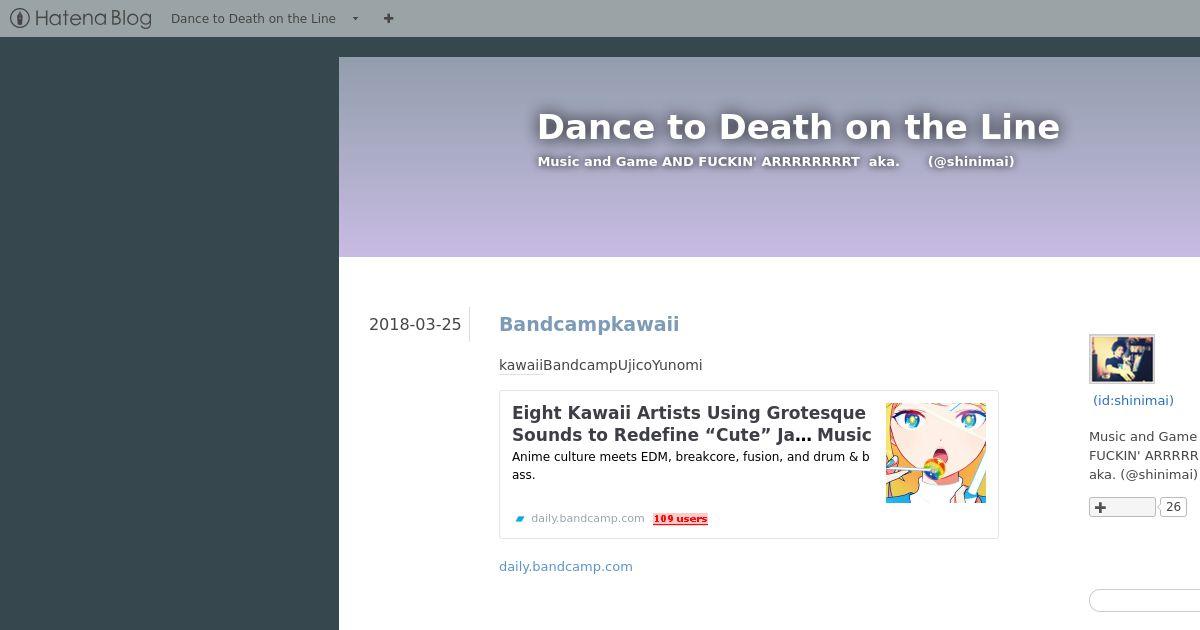The width and height of the screenshot is (1200, 630).
Task: Open the 'Bandcampkawaii' post title
Action: (589, 324)
